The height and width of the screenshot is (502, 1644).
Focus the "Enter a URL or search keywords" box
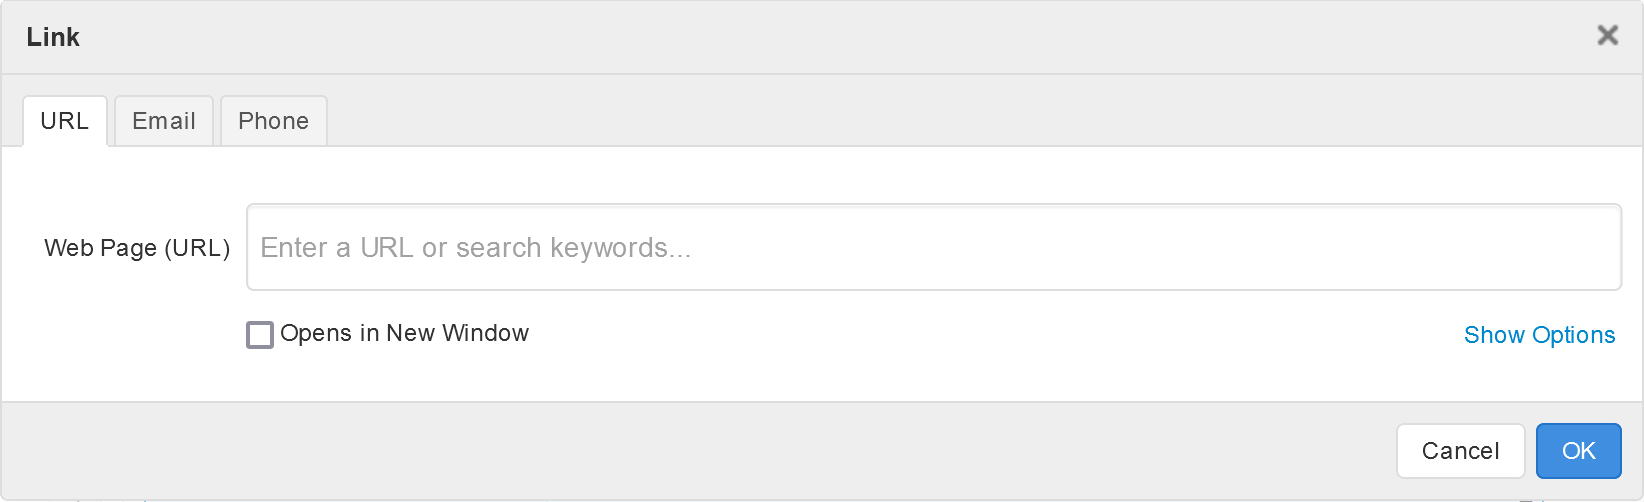pyautogui.click(x=933, y=247)
